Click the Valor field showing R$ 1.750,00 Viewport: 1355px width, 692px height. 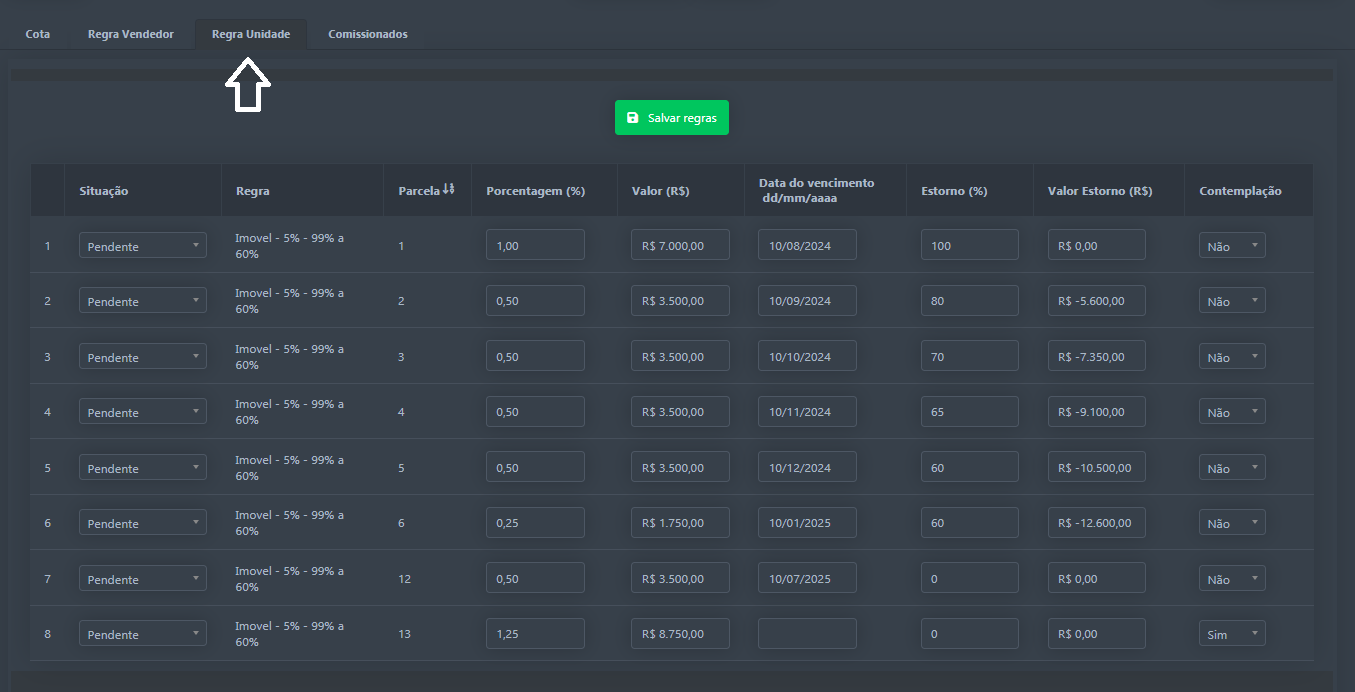[680, 522]
